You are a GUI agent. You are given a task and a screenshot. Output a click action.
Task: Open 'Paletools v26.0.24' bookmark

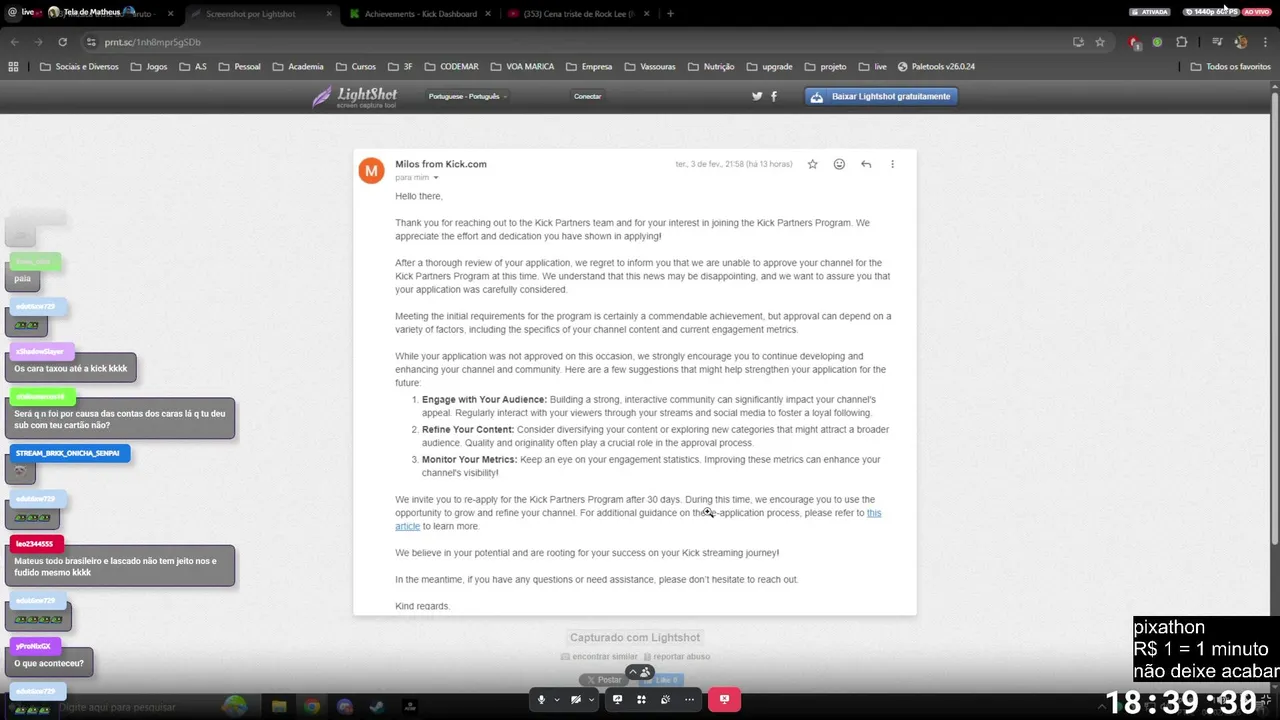pyautogui.click(x=936, y=67)
